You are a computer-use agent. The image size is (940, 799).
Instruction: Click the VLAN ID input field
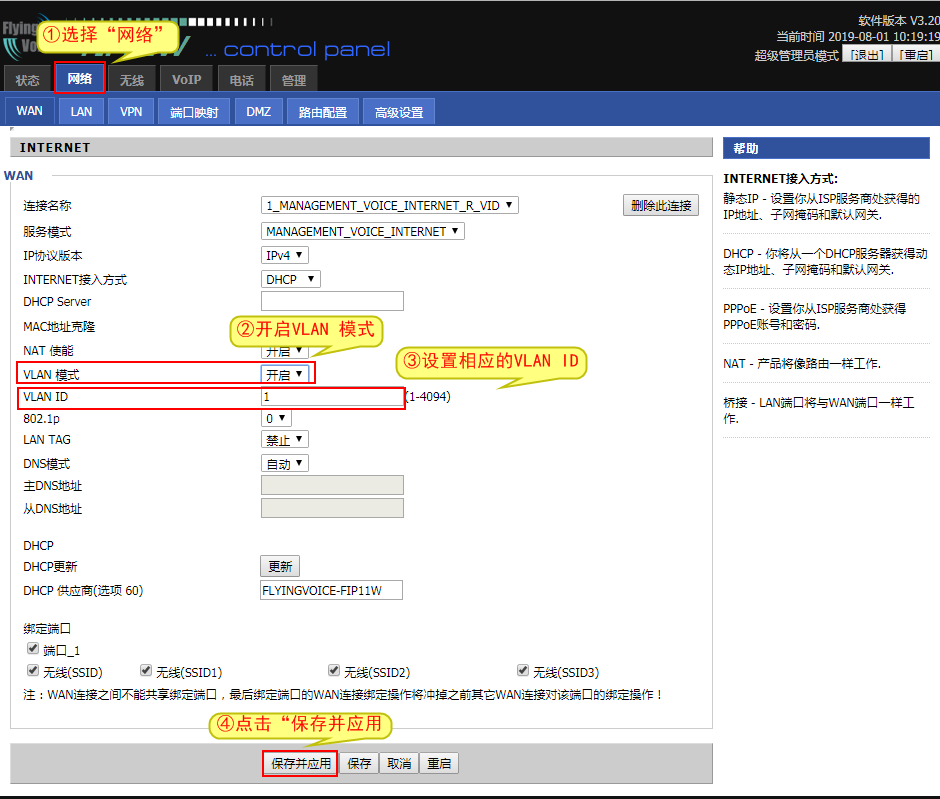[x=332, y=397]
